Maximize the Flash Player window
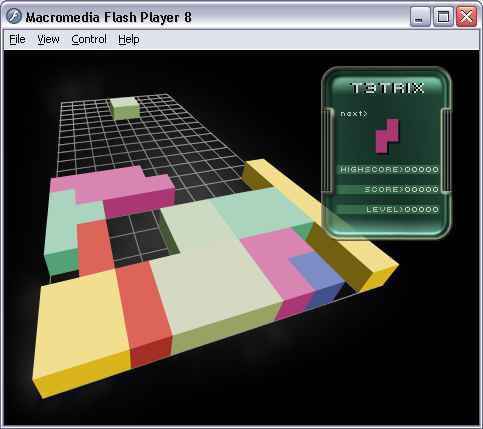The width and height of the screenshot is (483, 429). (443, 17)
